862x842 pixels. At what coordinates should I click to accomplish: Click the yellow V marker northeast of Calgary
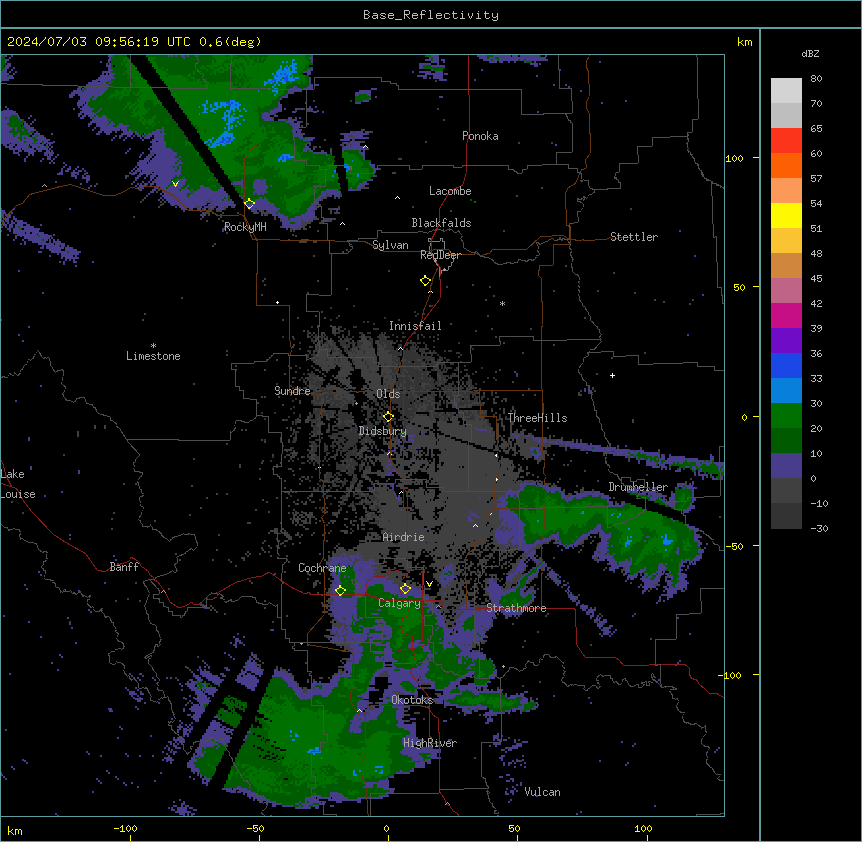[x=429, y=584]
